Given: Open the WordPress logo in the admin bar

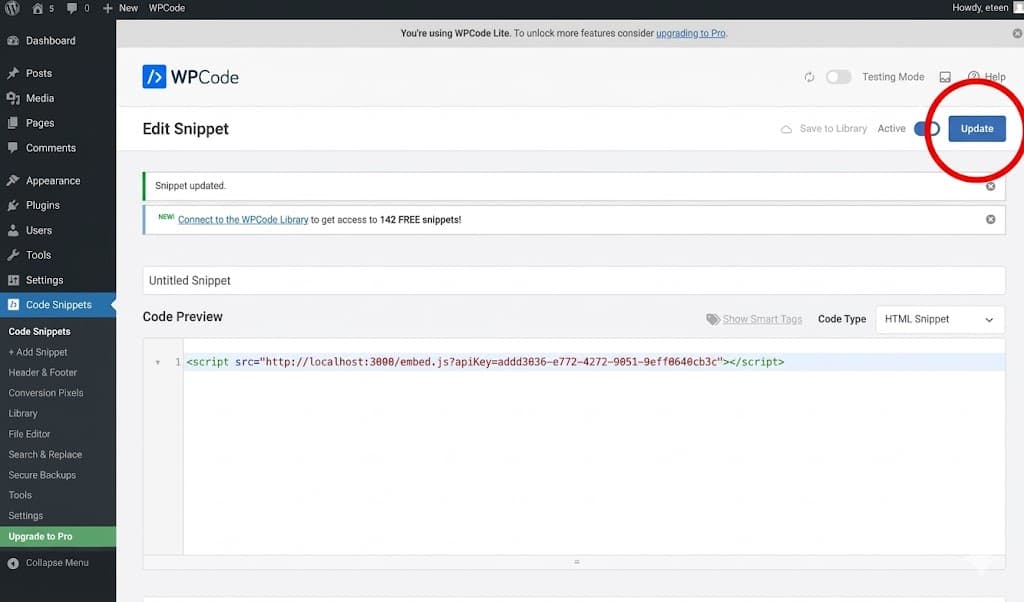Looking at the screenshot, I should click(x=12, y=8).
